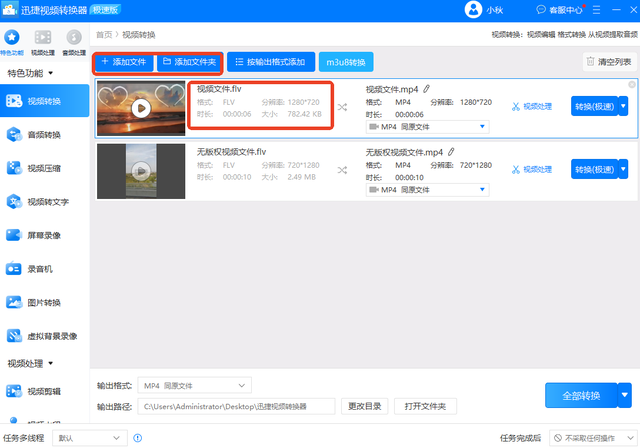
Task: Open 图片转换 in the sidebar
Action: point(44,302)
